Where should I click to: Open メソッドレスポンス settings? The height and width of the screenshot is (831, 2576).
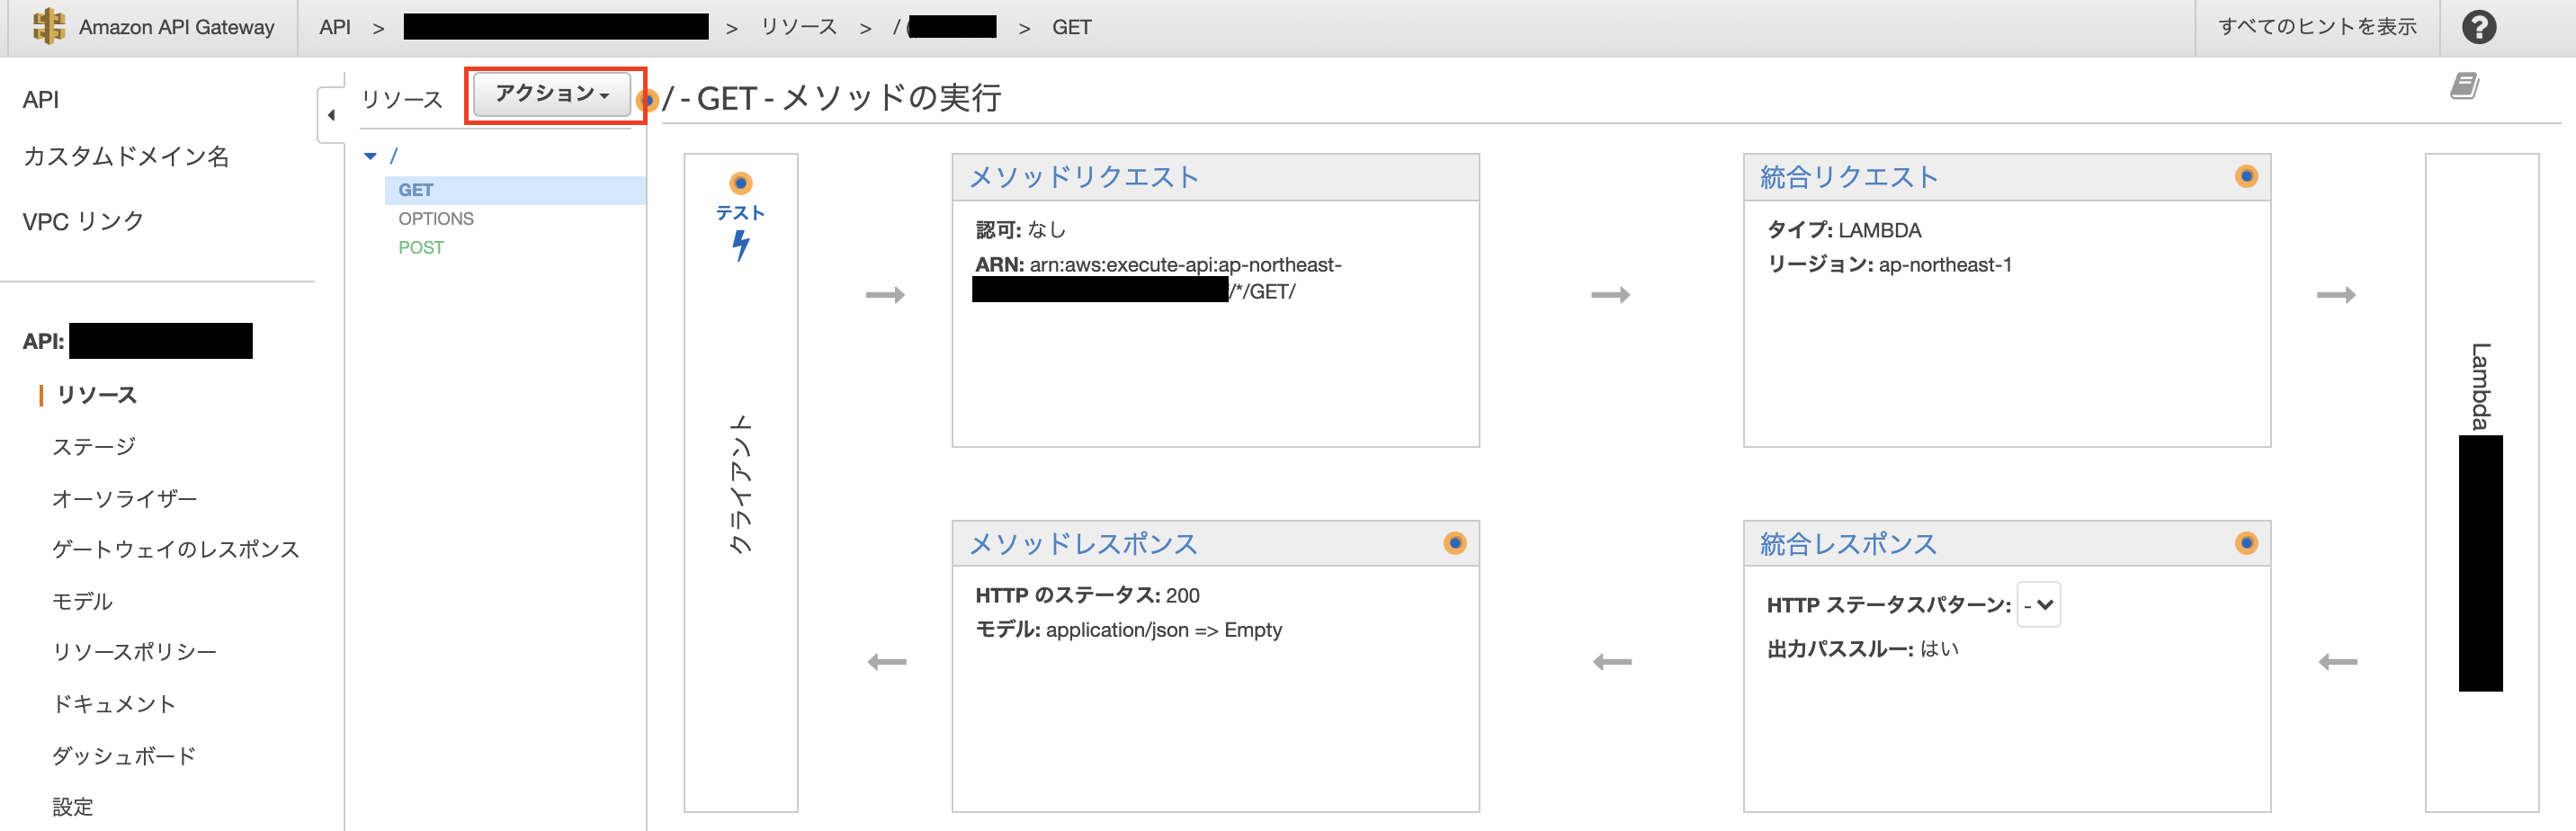(x=1084, y=544)
